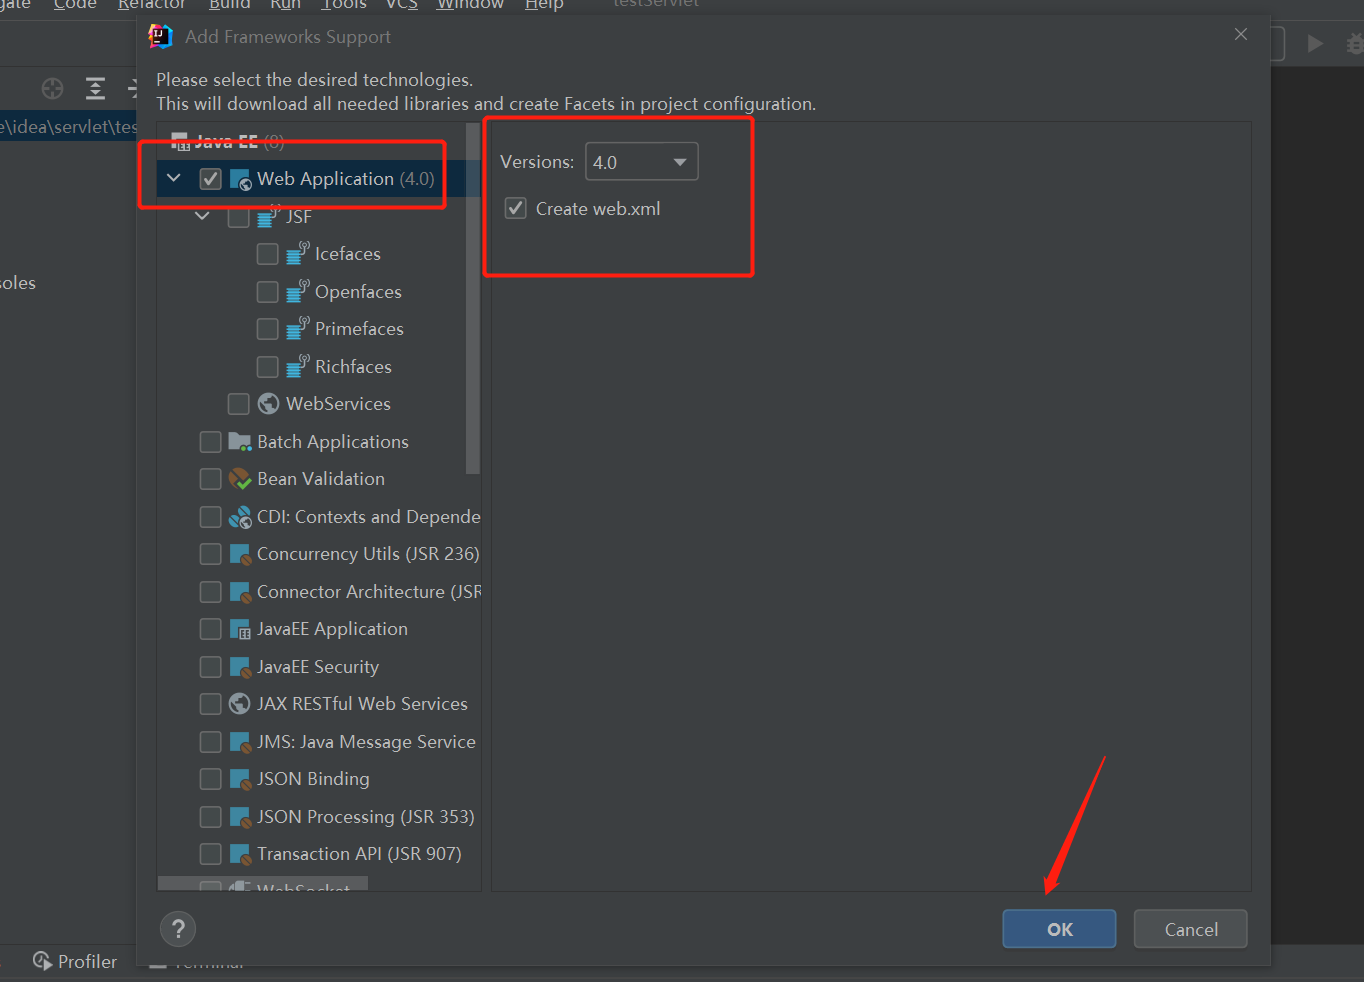Check the WebServices checkbox
The height and width of the screenshot is (982, 1364).
239,404
